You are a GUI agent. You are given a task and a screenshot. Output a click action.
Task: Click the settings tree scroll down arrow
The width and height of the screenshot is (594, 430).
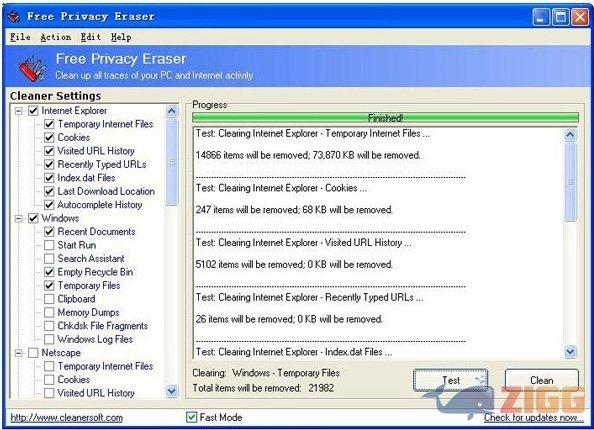[x=172, y=391]
